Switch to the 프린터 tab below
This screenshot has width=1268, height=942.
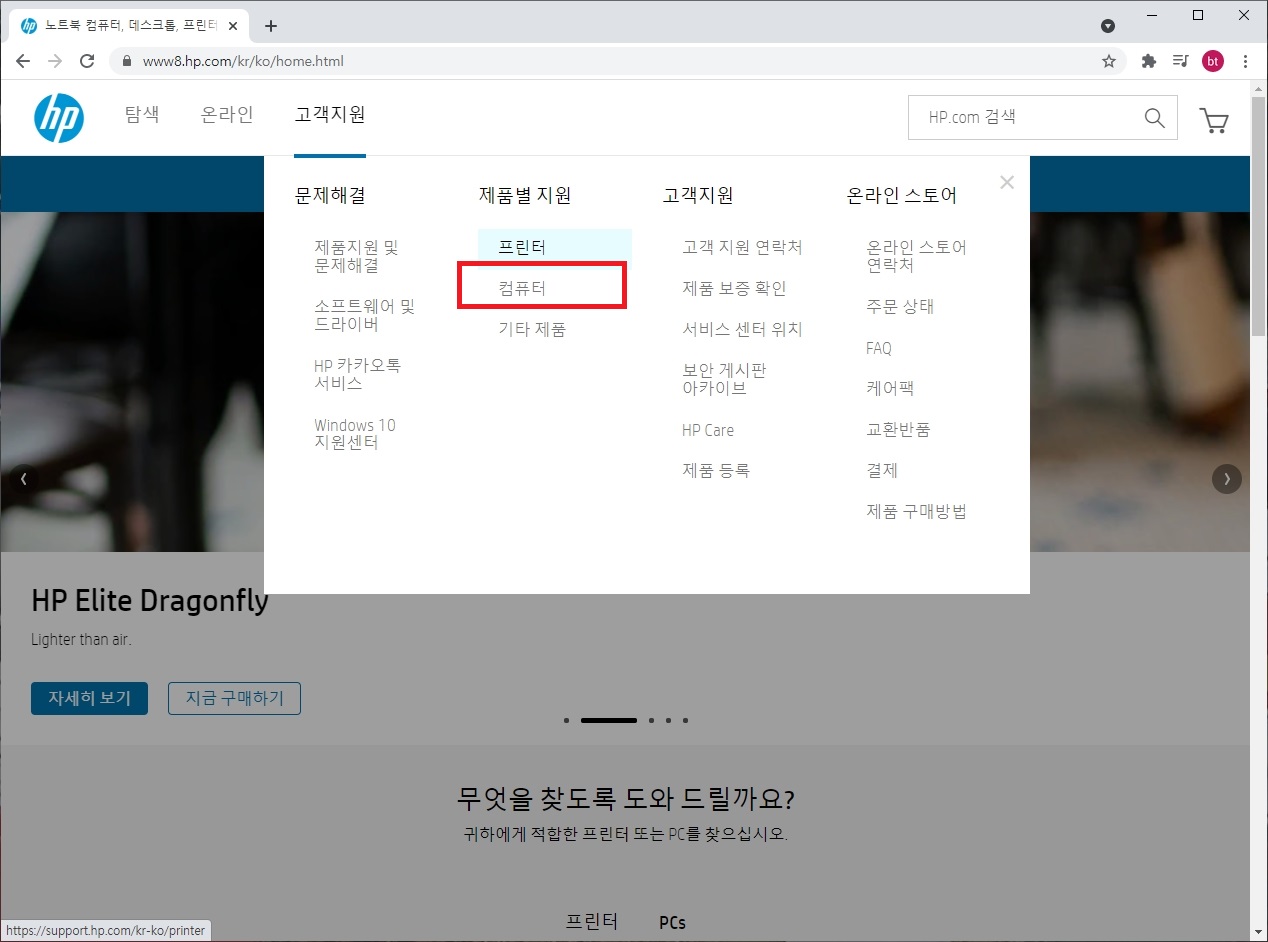tap(592, 921)
